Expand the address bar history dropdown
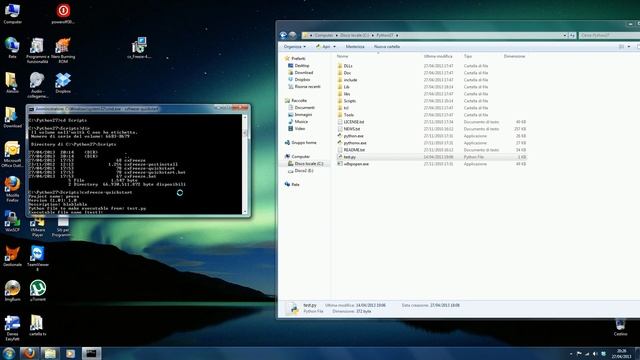Image resolution: width=640 pixels, height=360 pixels. point(564,36)
